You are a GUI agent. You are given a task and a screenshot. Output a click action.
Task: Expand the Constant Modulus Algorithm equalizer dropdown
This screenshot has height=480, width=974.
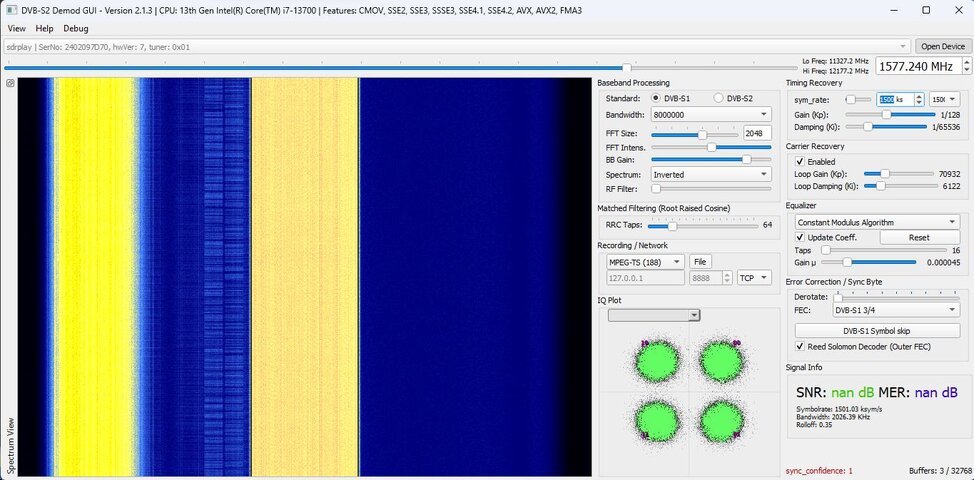[877, 222]
